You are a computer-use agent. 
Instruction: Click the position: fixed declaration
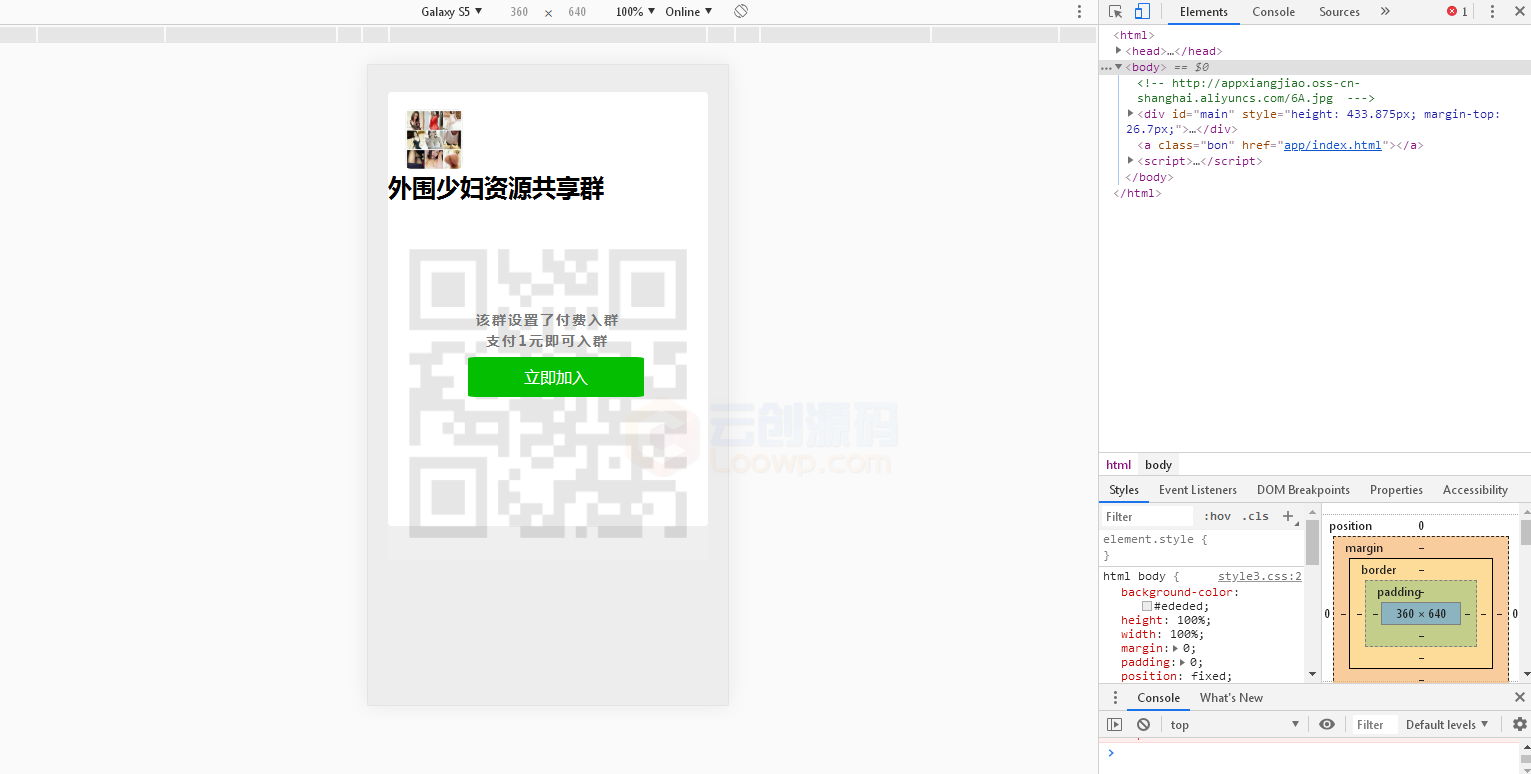pyautogui.click(x=1176, y=676)
